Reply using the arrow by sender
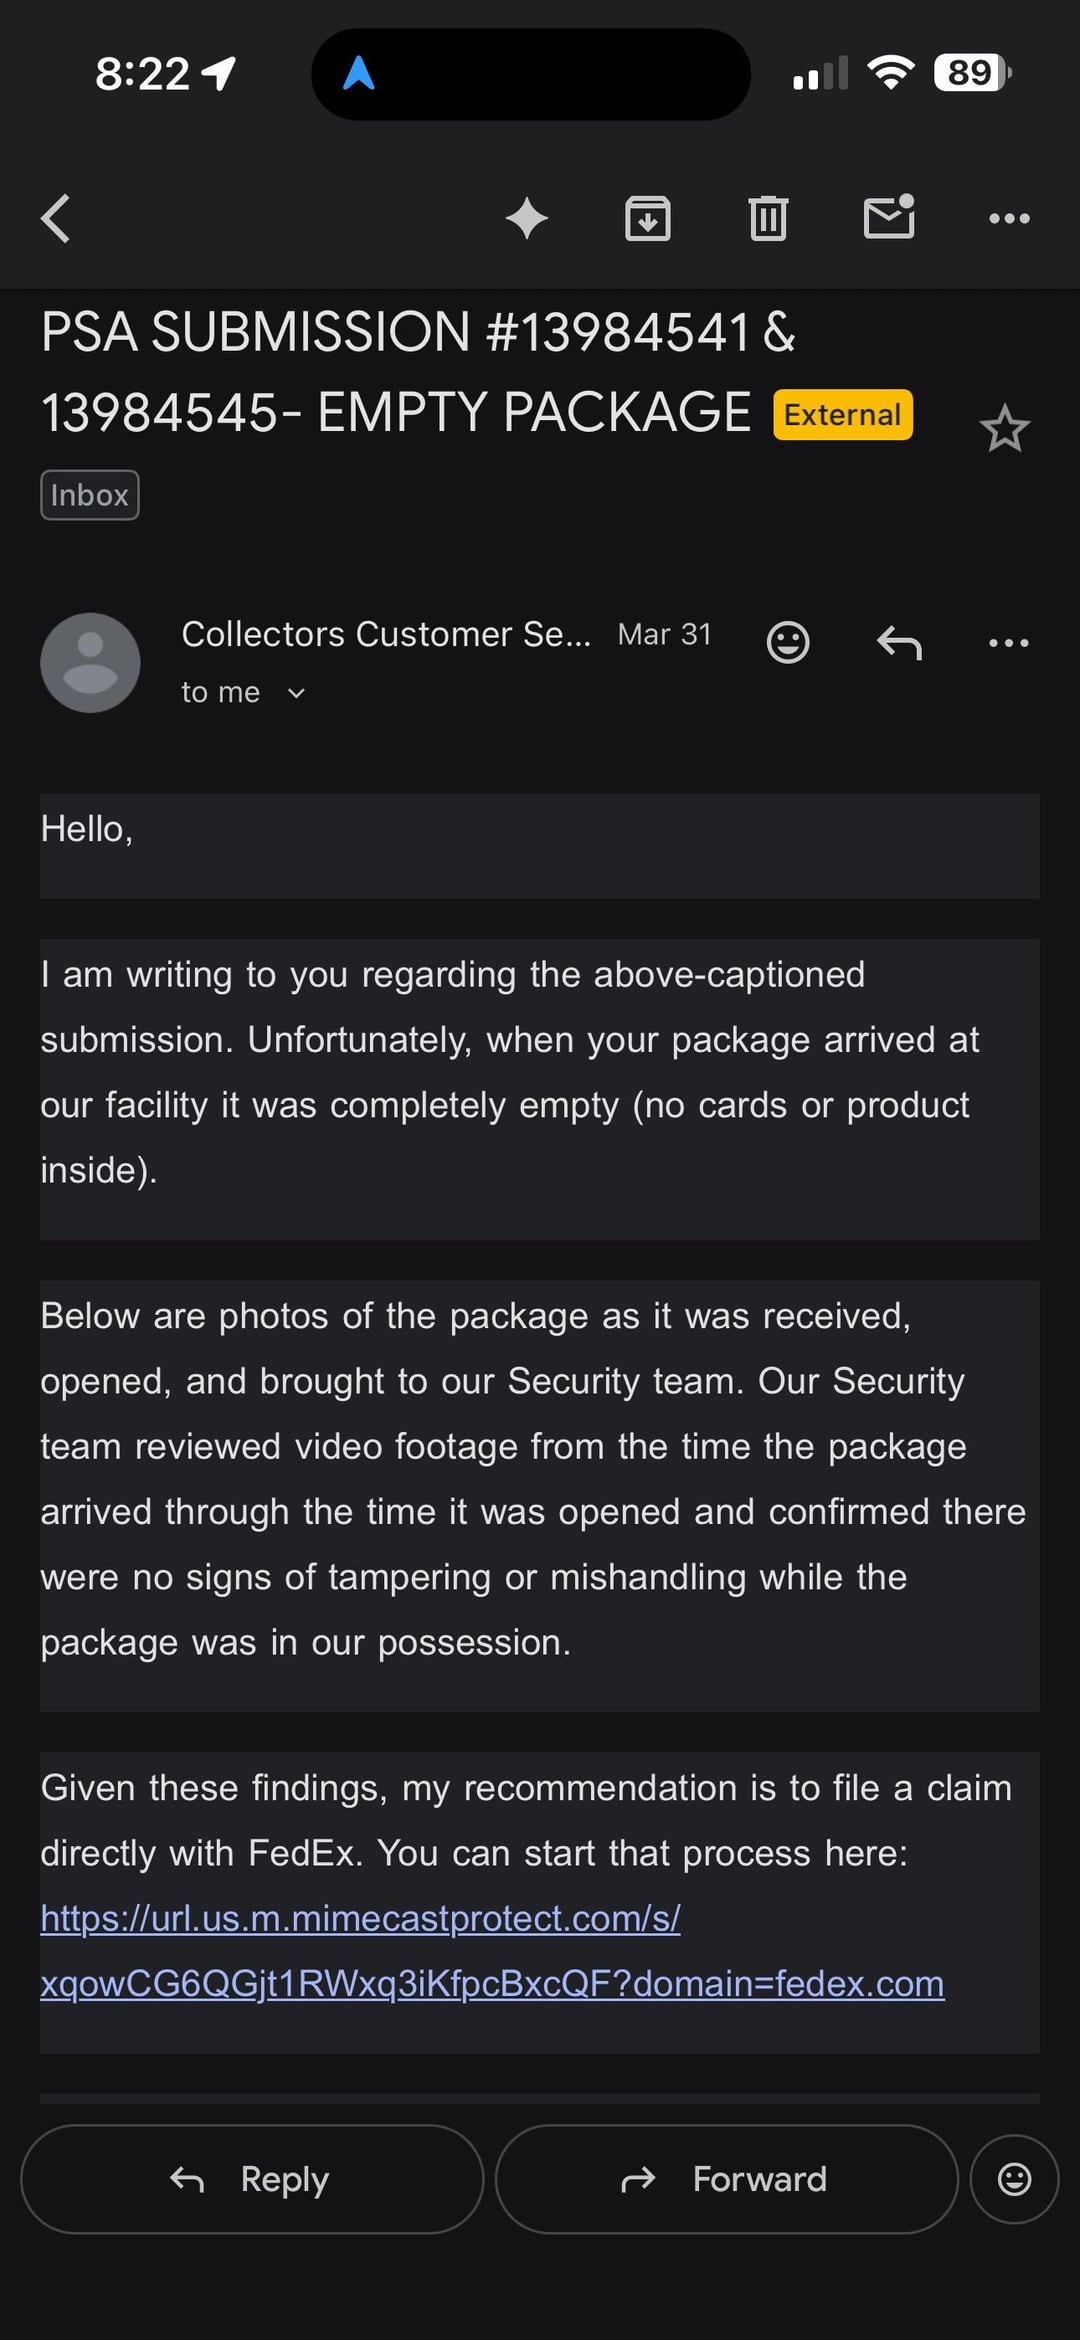The image size is (1080, 2340). pyautogui.click(x=899, y=642)
